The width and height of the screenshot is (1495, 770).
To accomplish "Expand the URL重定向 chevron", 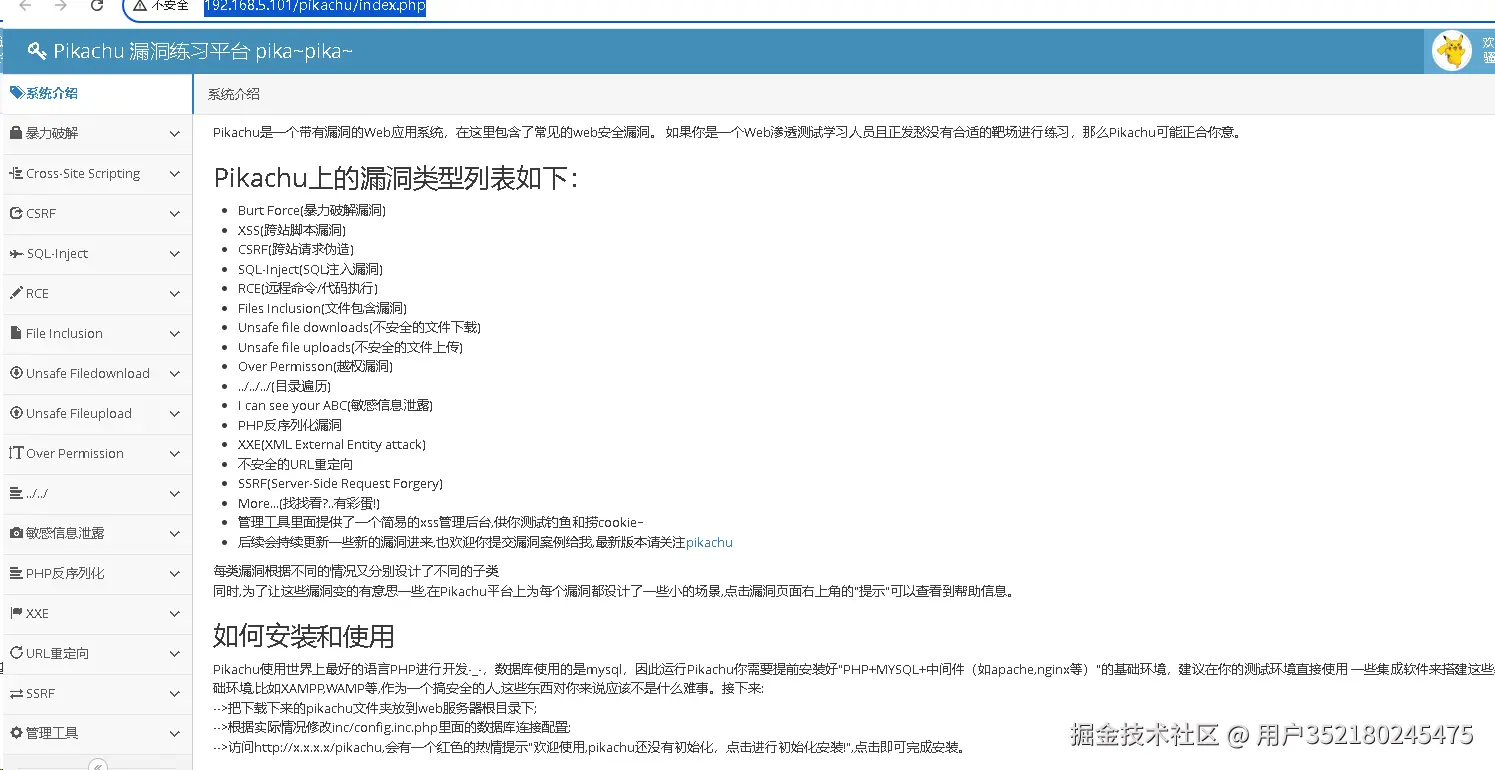I will click(x=175, y=654).
